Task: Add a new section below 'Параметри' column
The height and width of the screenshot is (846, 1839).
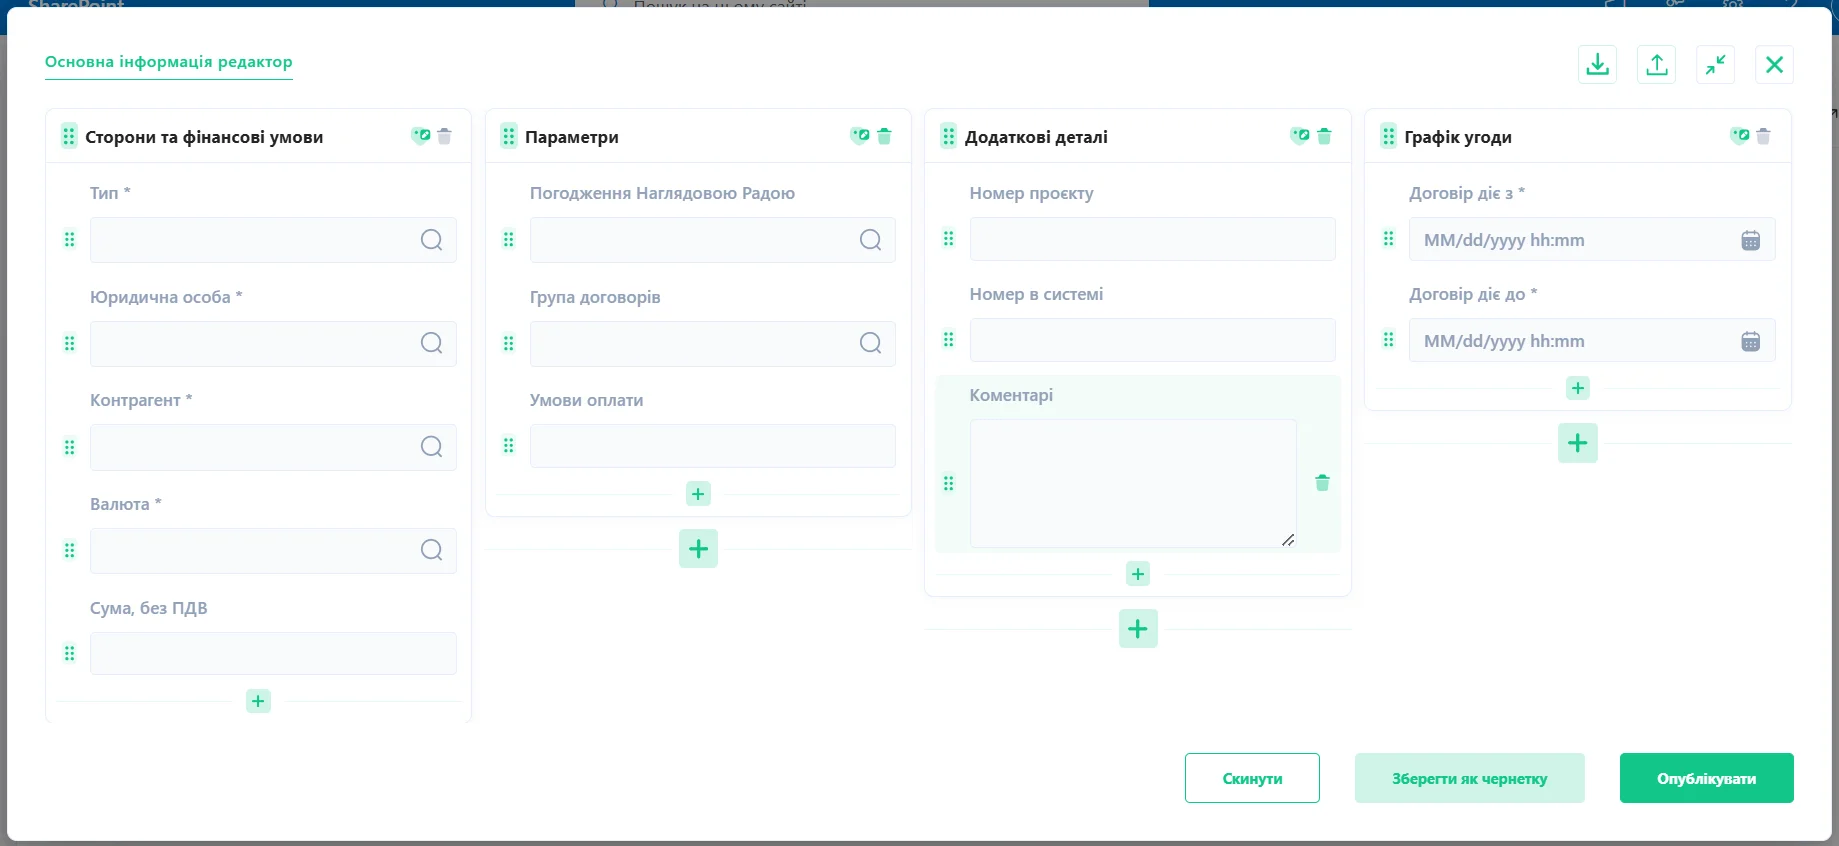Action: pyautogui.click(x=698, y=548)
